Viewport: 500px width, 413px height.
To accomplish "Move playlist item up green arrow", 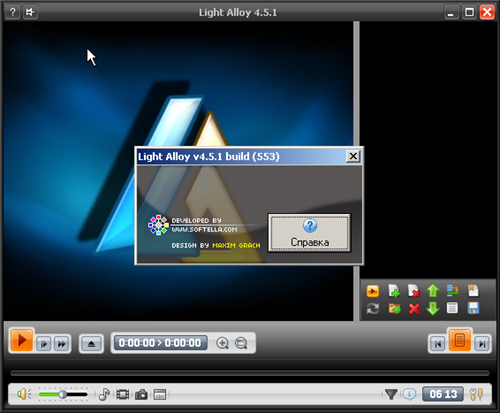I will click(x=433, y=291).
